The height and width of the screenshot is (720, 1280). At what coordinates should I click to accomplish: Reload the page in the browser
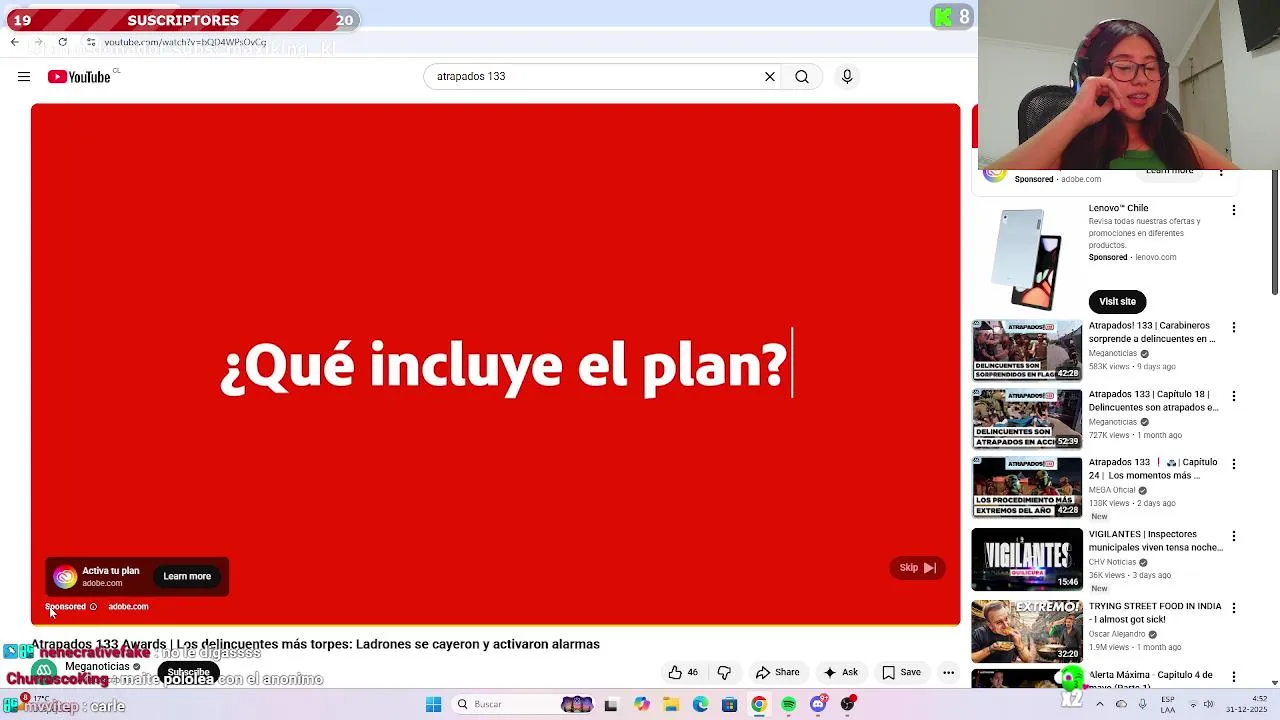pyautogui.click(x=62, y=42)
